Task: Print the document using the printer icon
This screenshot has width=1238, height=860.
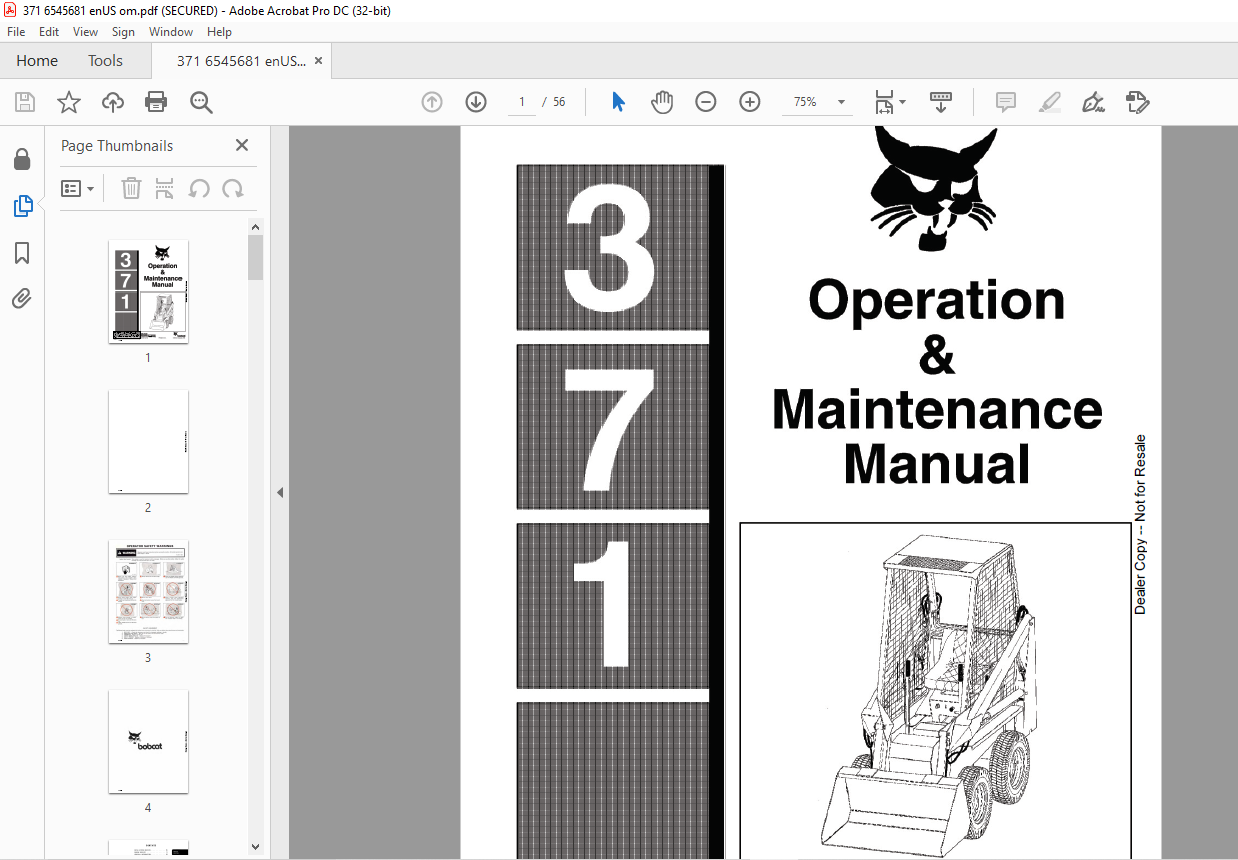Action: click(156, 102)
